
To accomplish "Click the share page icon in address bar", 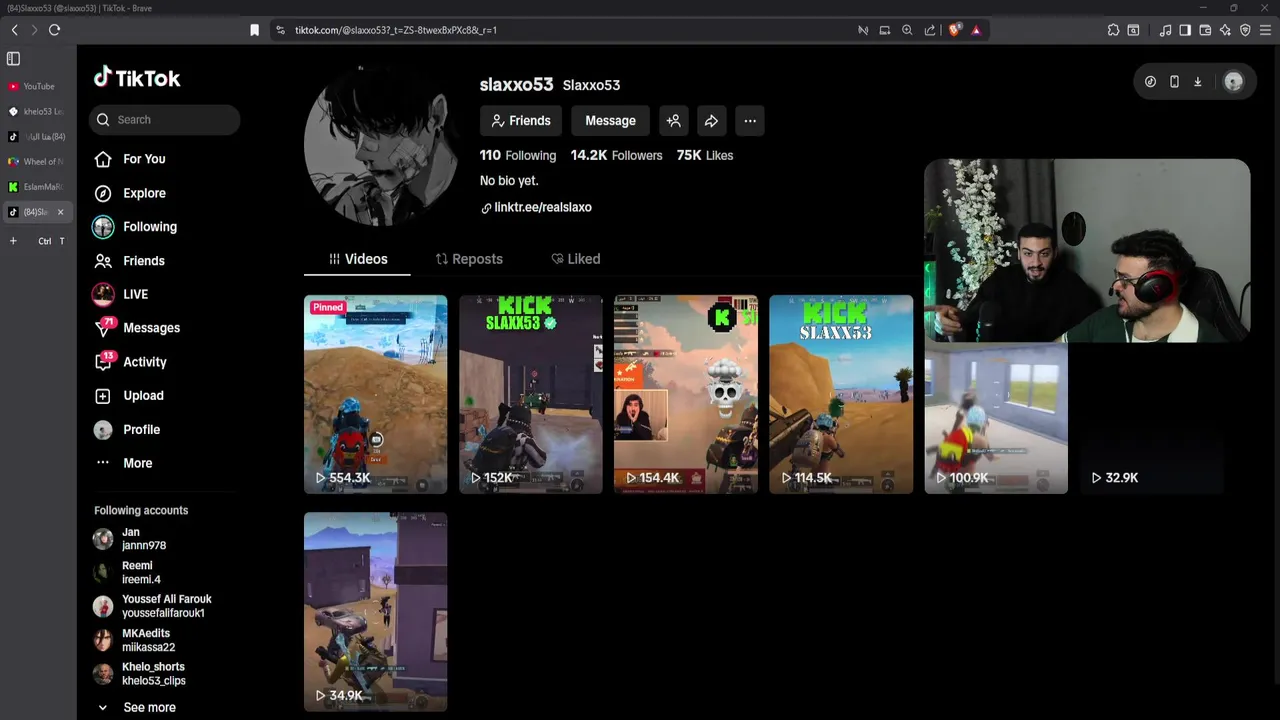I will [930, 30].
